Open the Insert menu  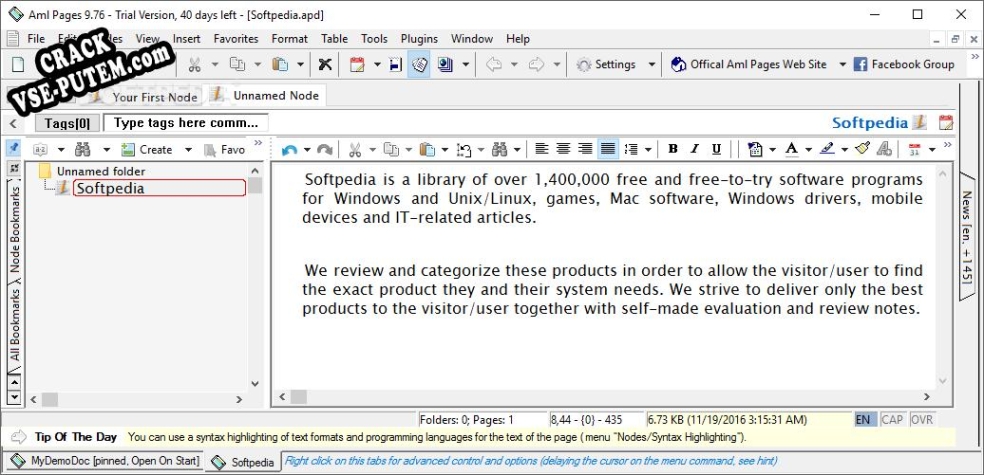tap(186, 39)
